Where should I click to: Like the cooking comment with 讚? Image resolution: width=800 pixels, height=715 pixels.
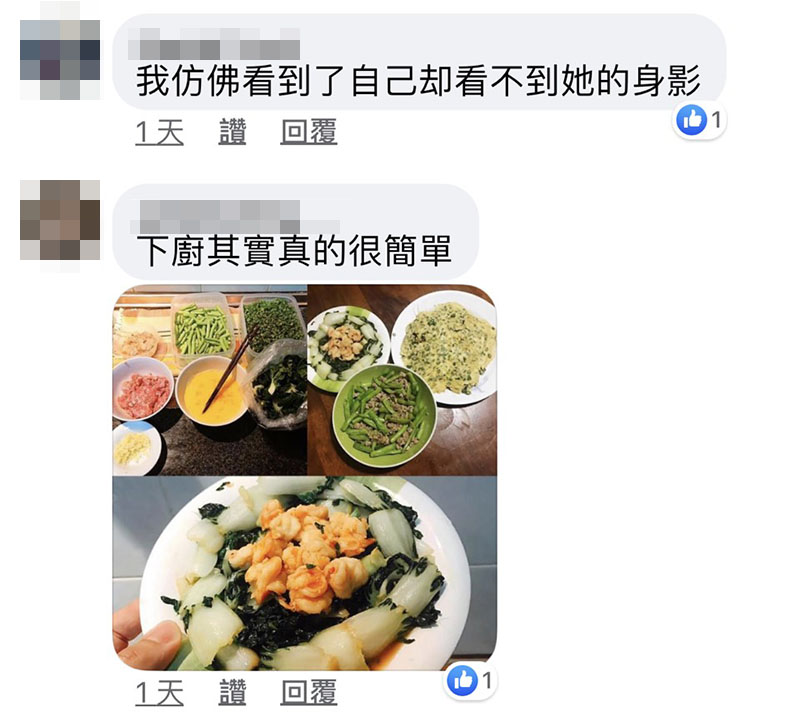(232, 693)
